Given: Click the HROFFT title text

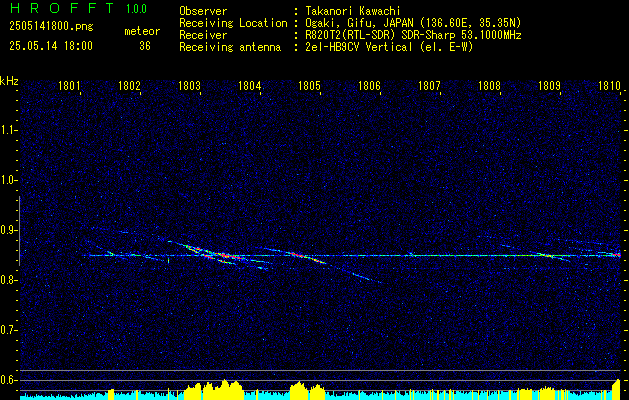Looking at the screenshot, I should click(62, 8).
